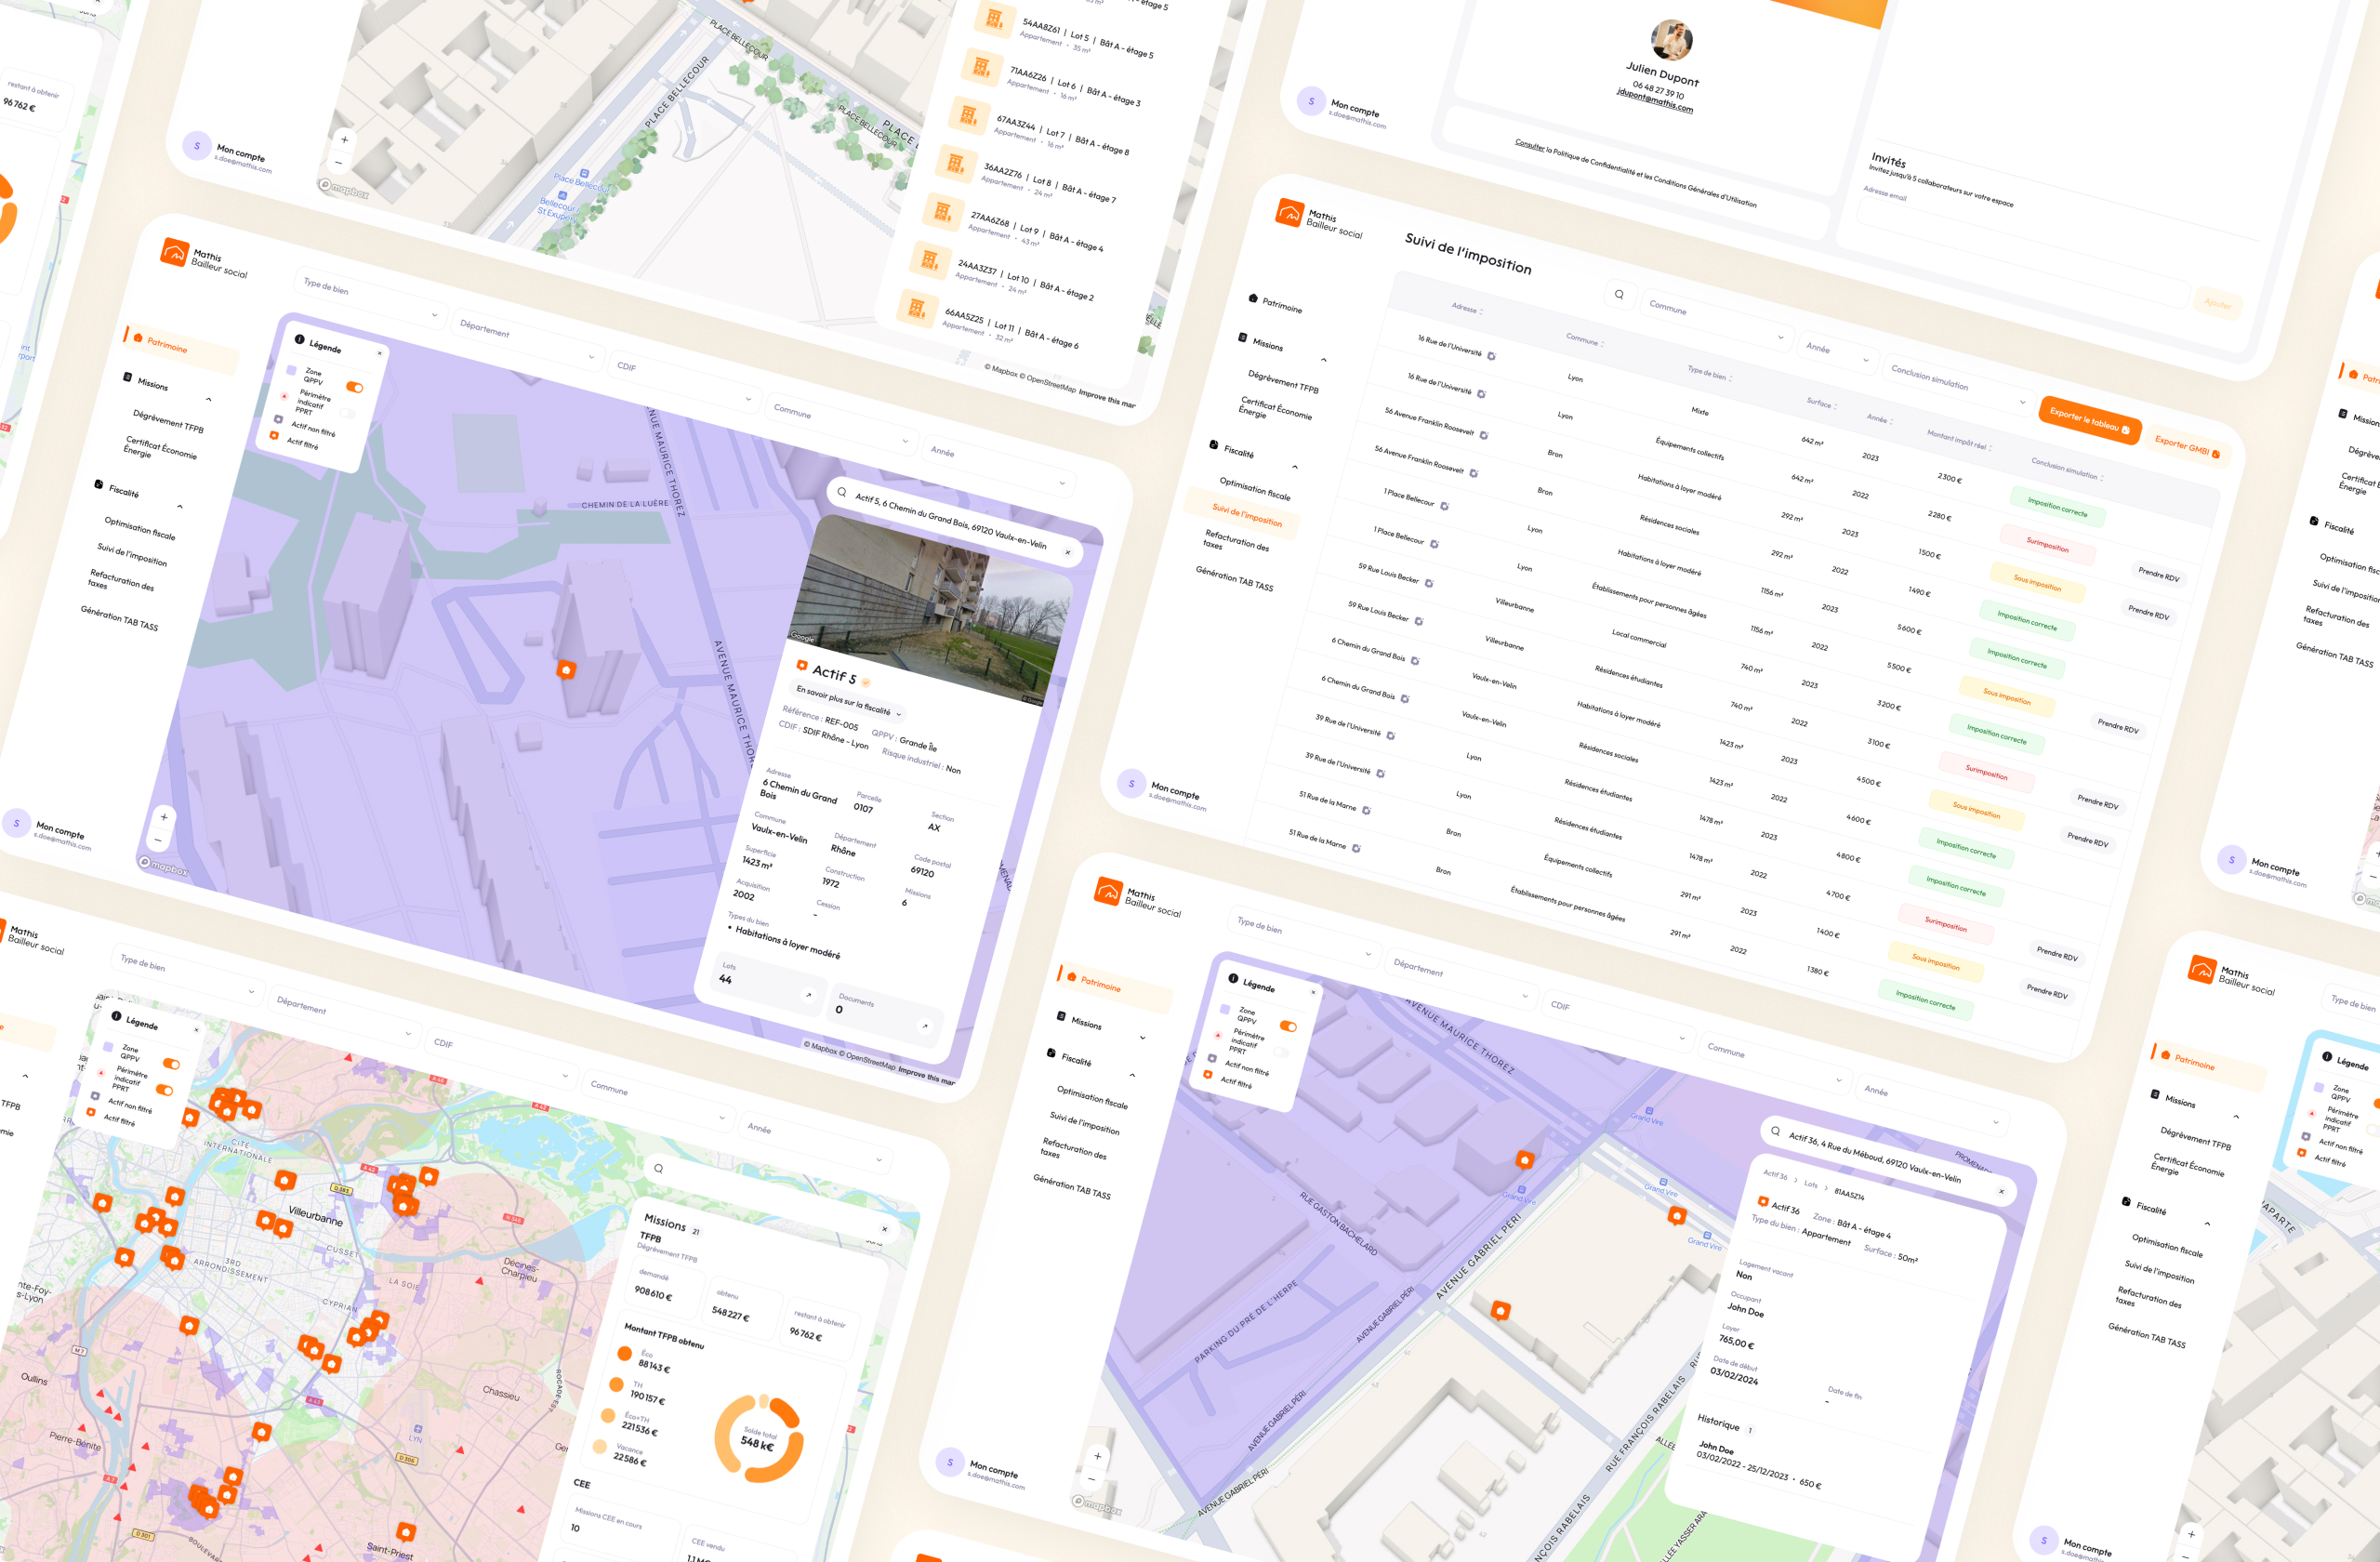Close the Légende panel in Actif 5 window
The width and height of the screenshot is (2380, 1562).
pos(379,353)
